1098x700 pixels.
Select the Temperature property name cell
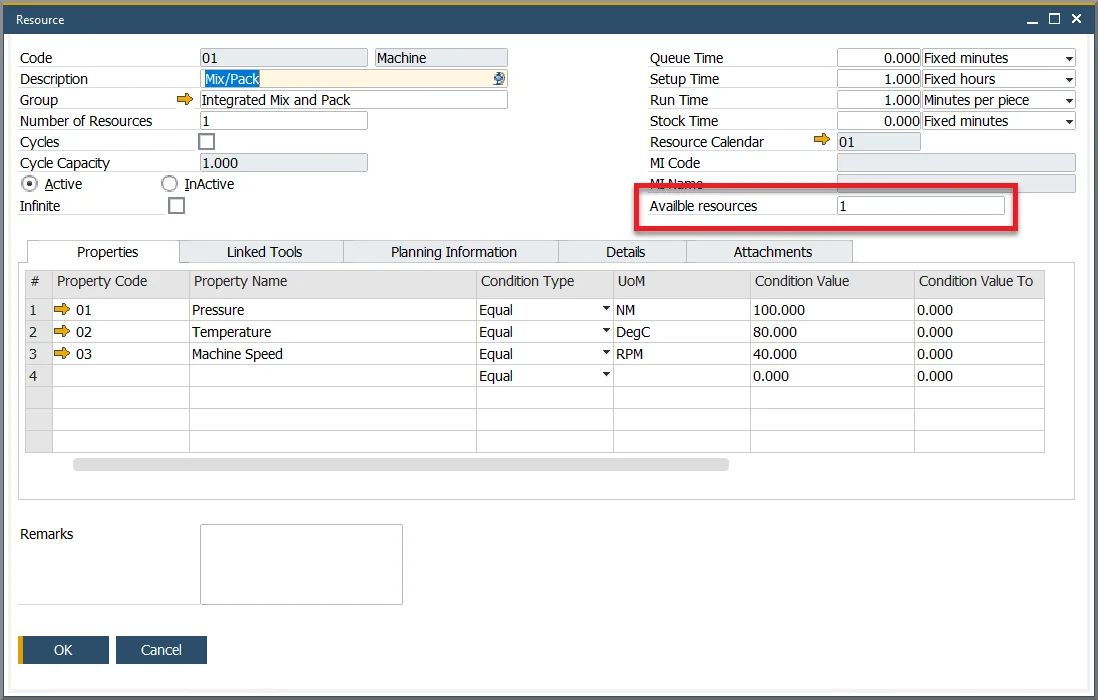point(333,332)
